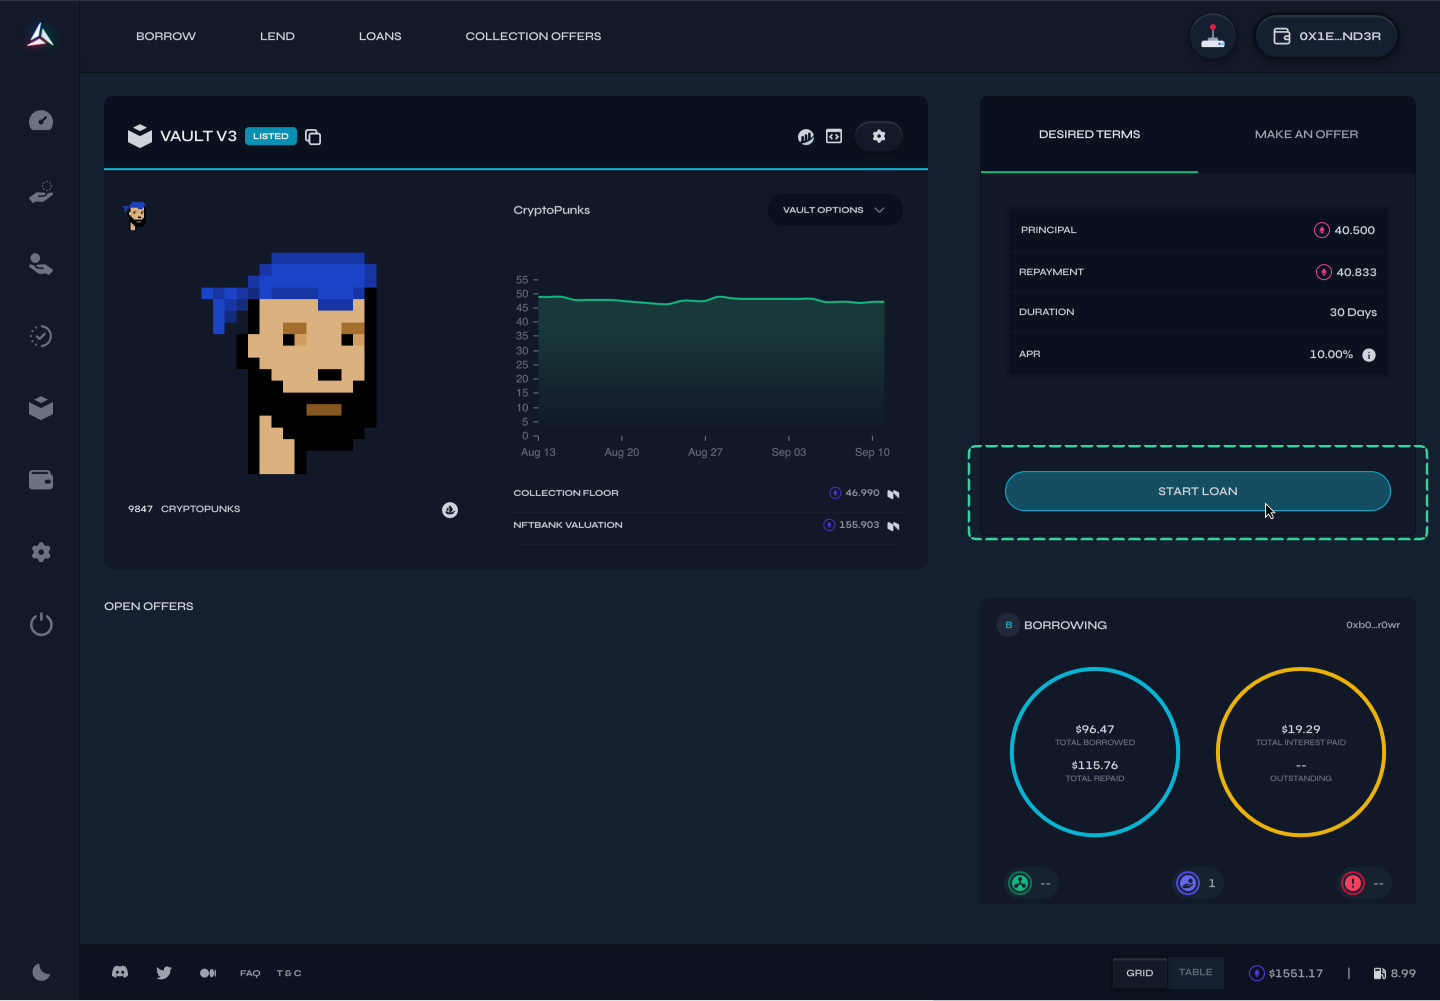The height and width of the screenshot is (1001, 1440).
Task: Click the Vault V3 box icon
Action: coord(140,136)
